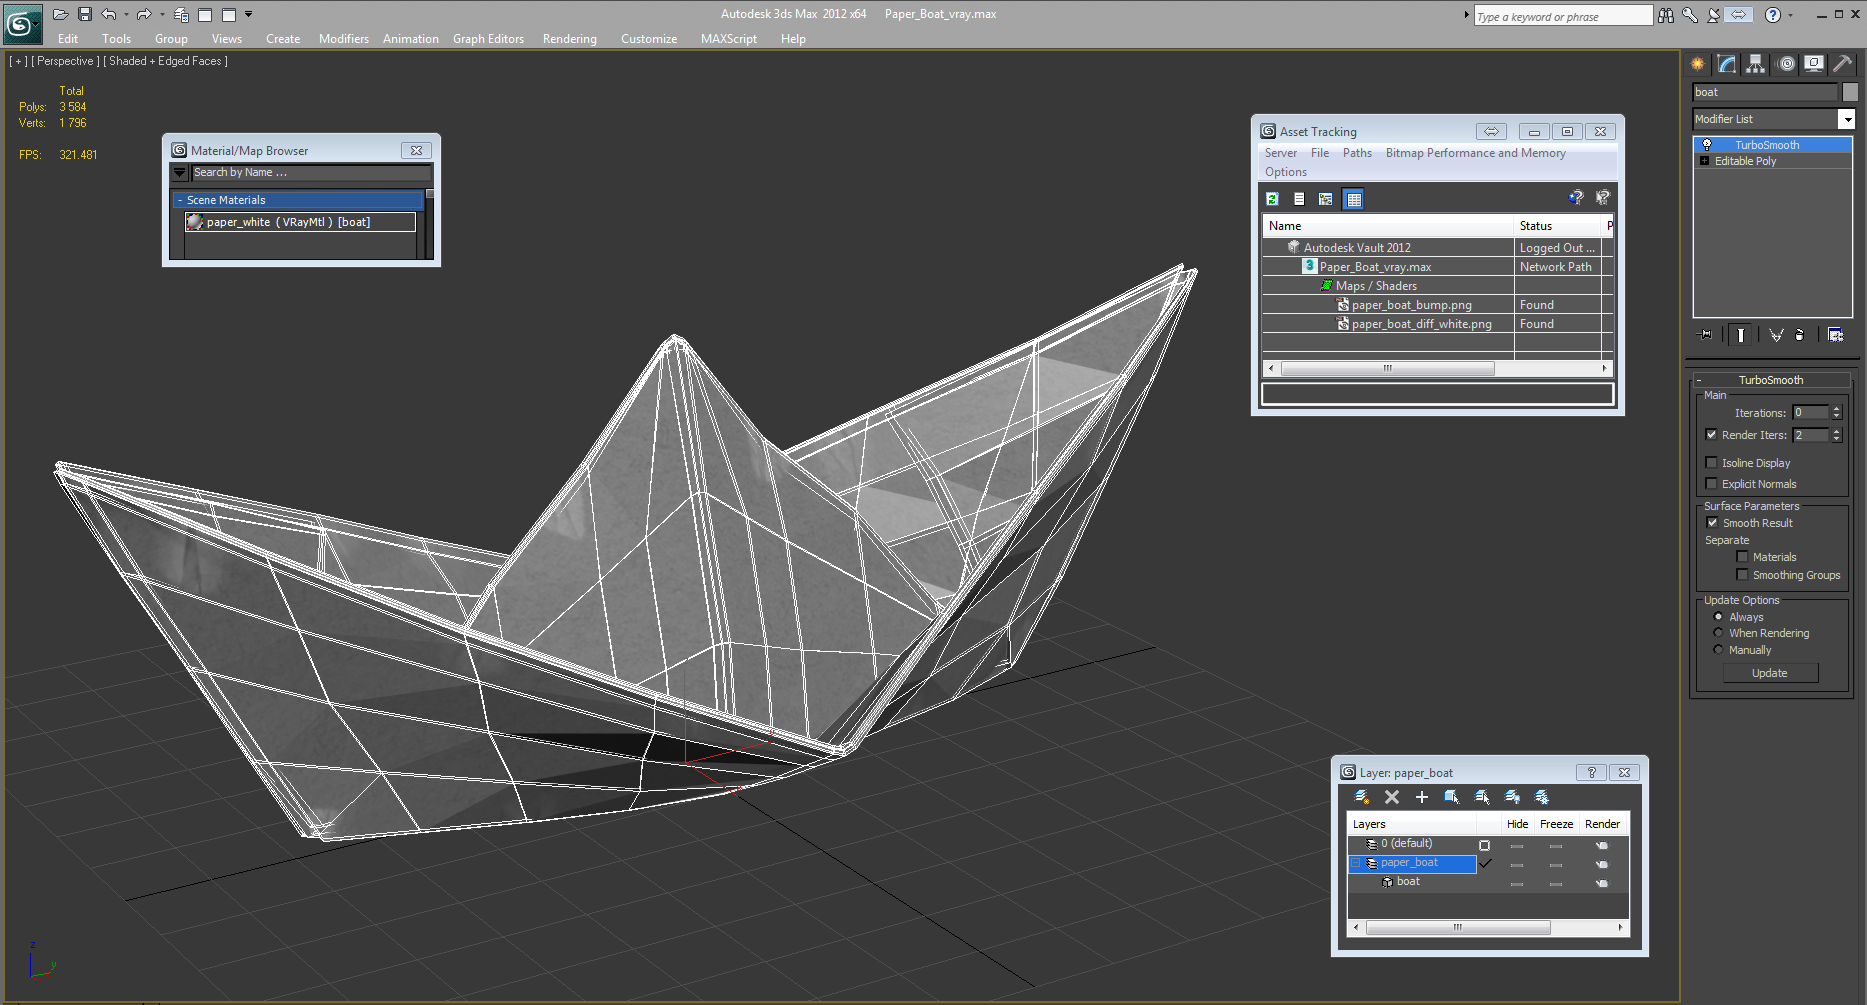1867x1005 pixels.
Task: Click Make Unique icon under modifier stack
Action: 1776,335
